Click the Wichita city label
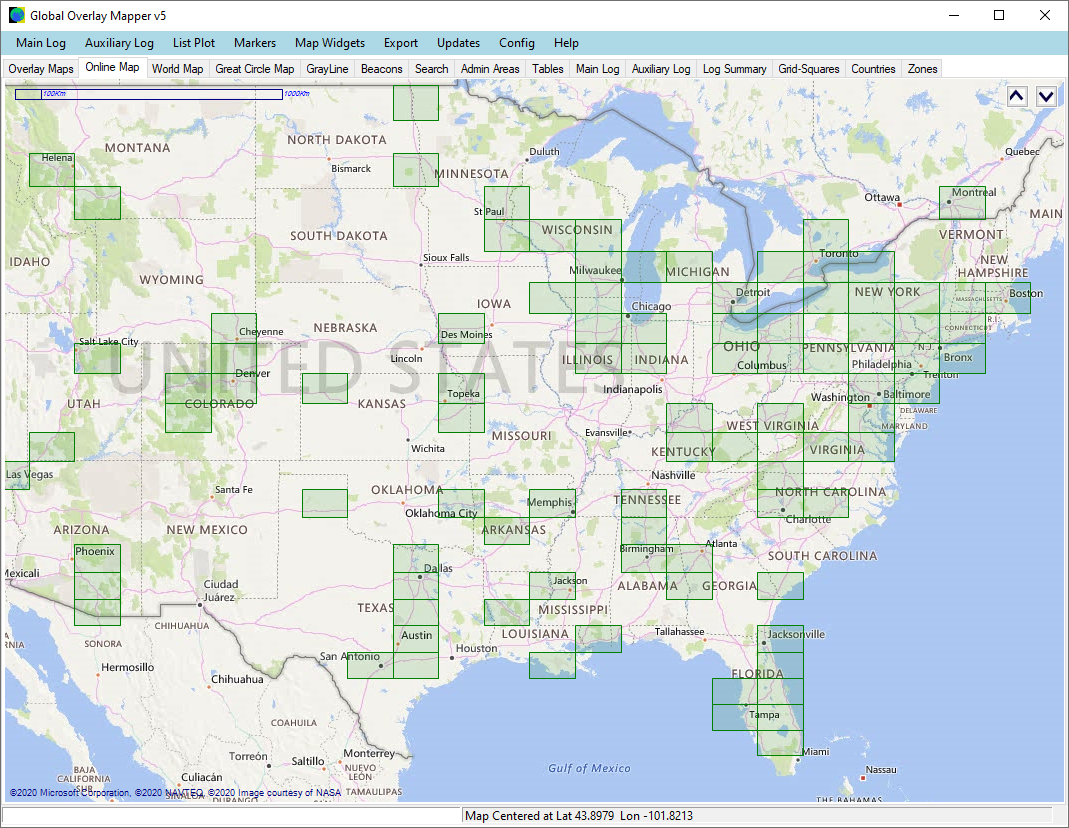This screenshot has height=828, width=1069. click(x=427, y=448)
